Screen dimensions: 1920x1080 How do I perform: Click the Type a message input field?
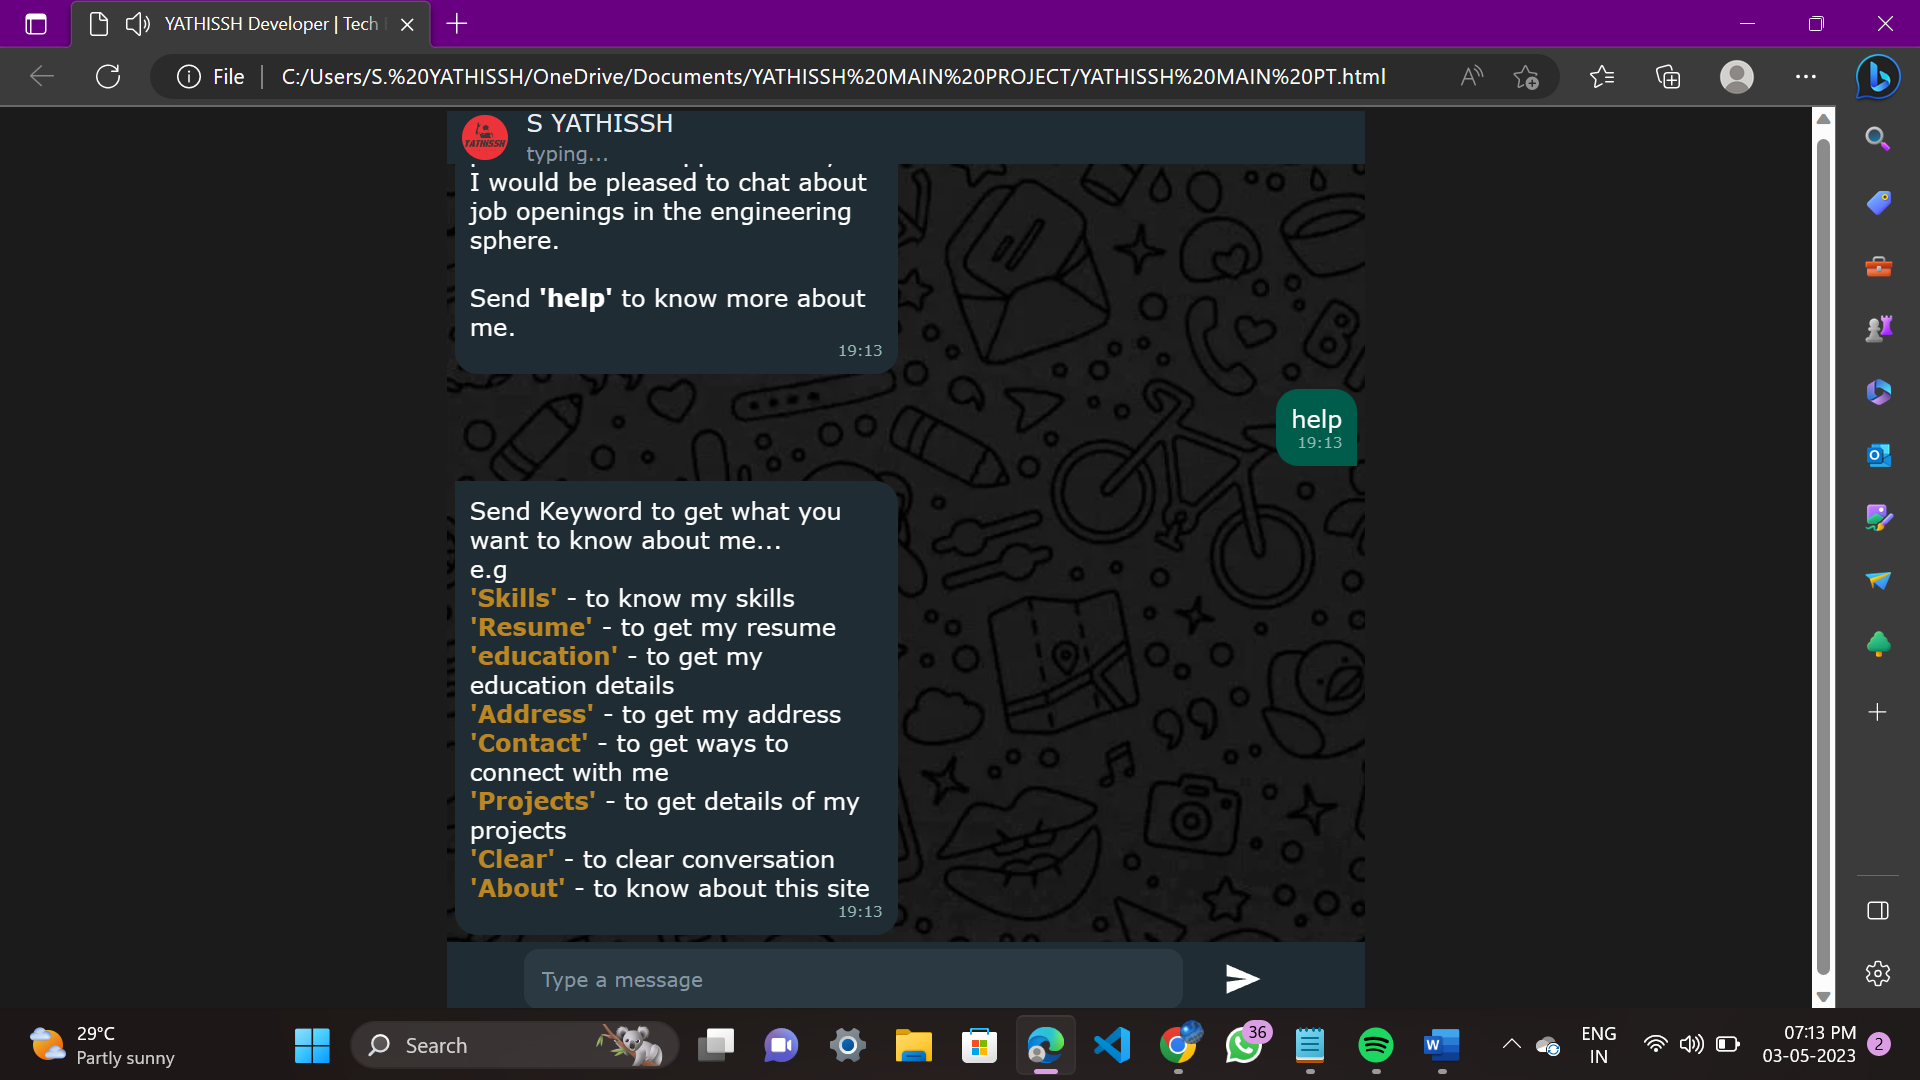tap(852, 979)
